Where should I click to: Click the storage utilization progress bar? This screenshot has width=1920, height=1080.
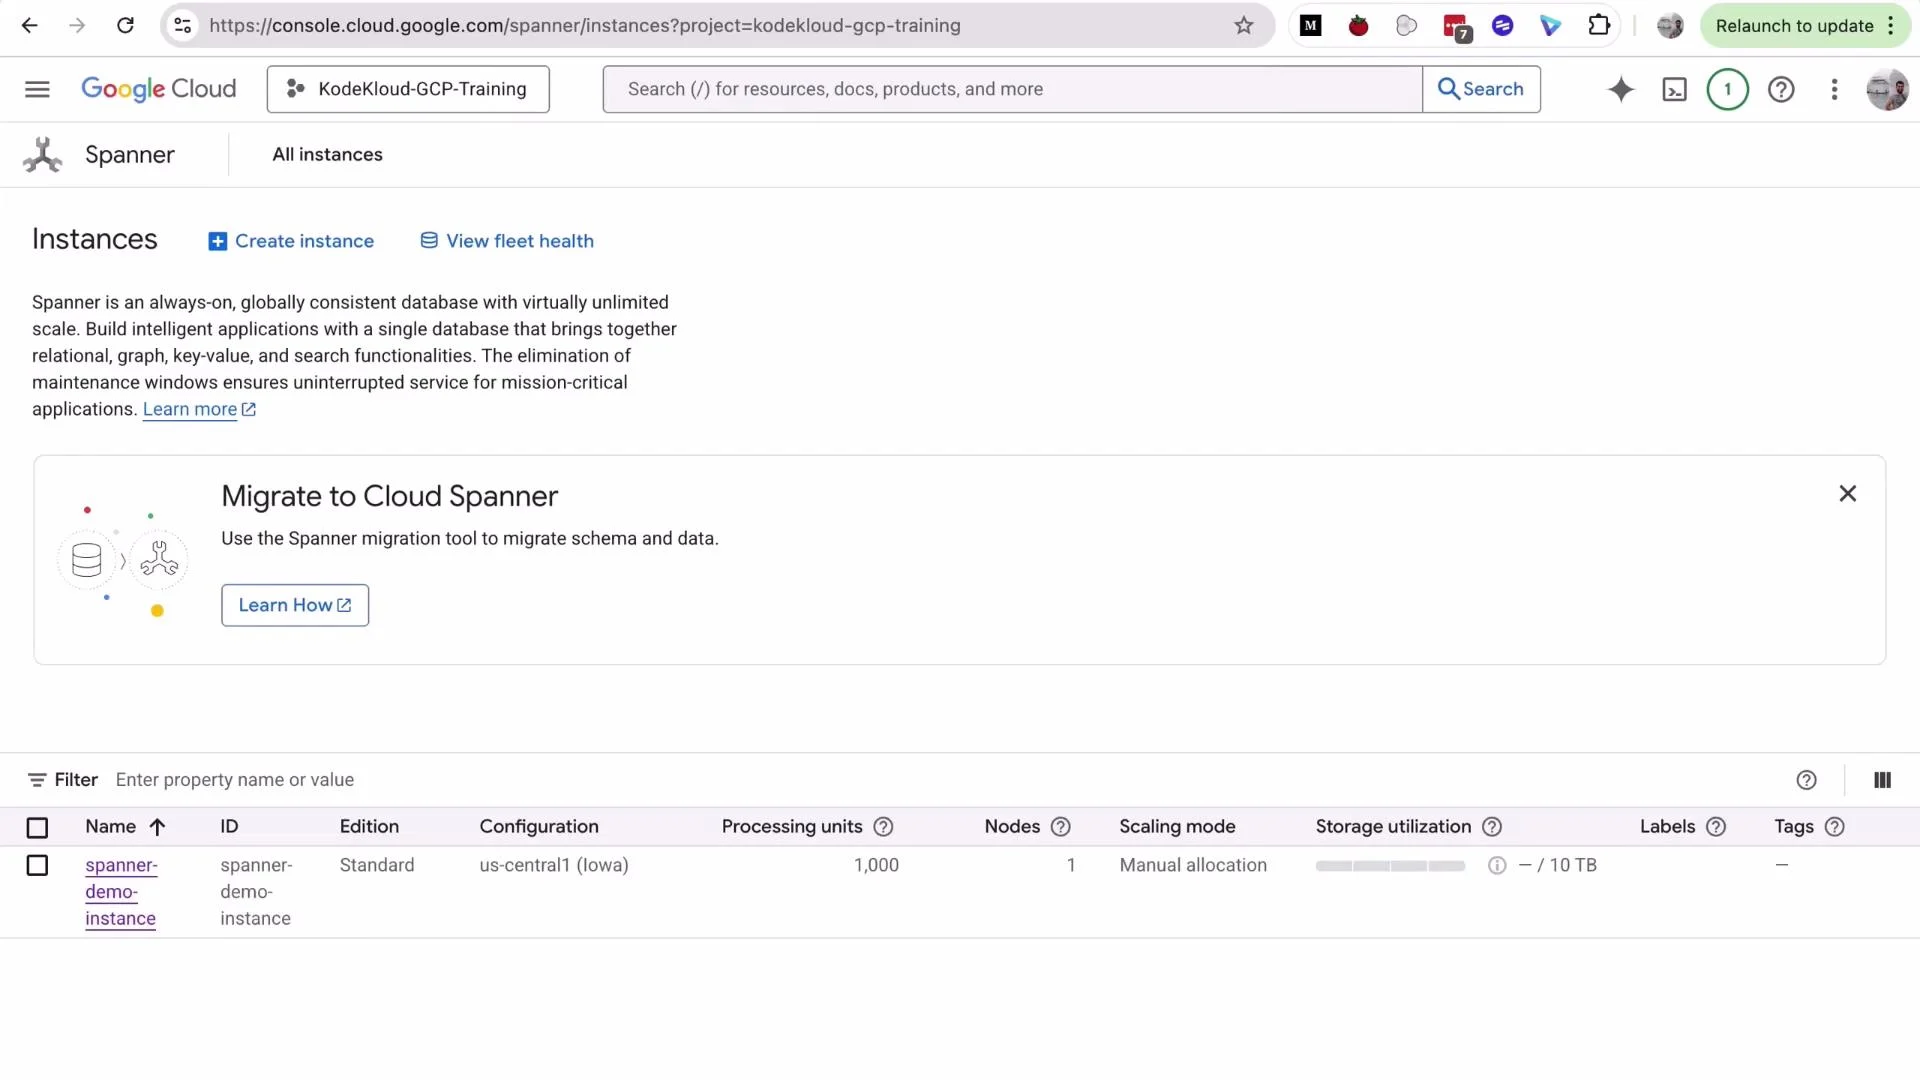tap(1390, 866)
